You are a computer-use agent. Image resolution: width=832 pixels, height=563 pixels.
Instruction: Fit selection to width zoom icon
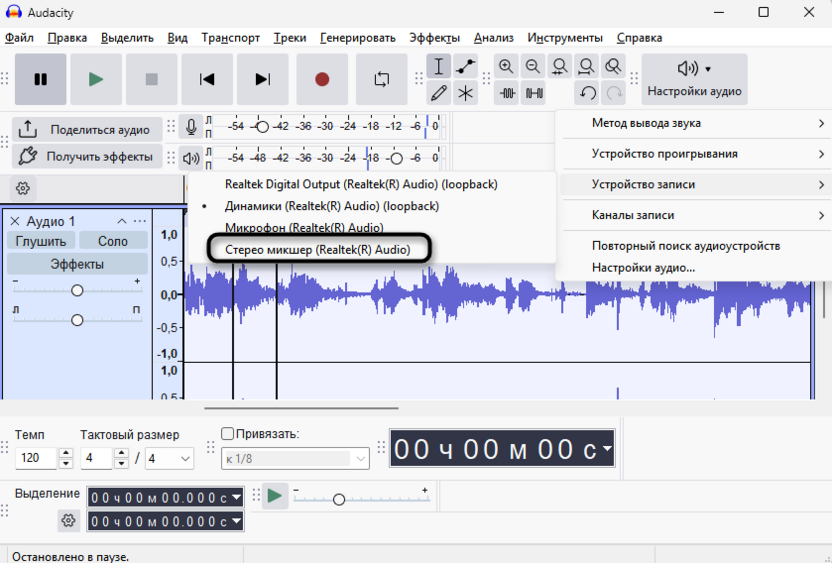(x=560, y=66)
